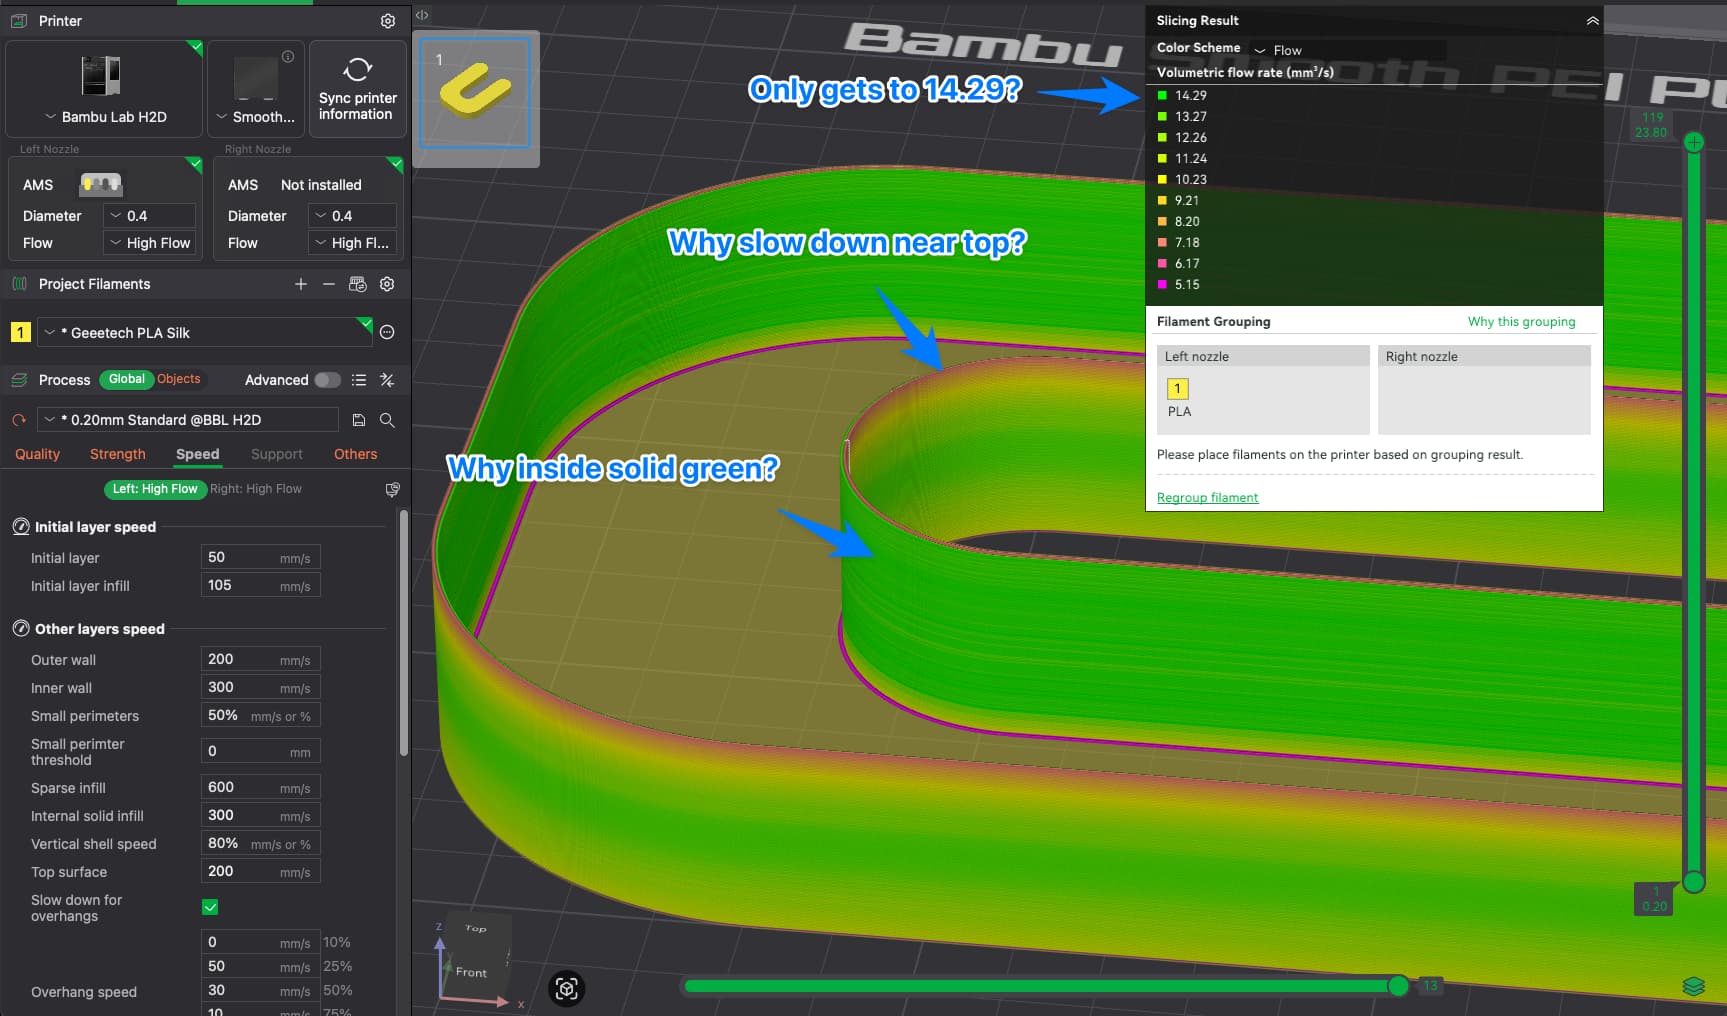Click the Outer wall speed field
Screen dimensions: 1727x1016
[259, 659]
